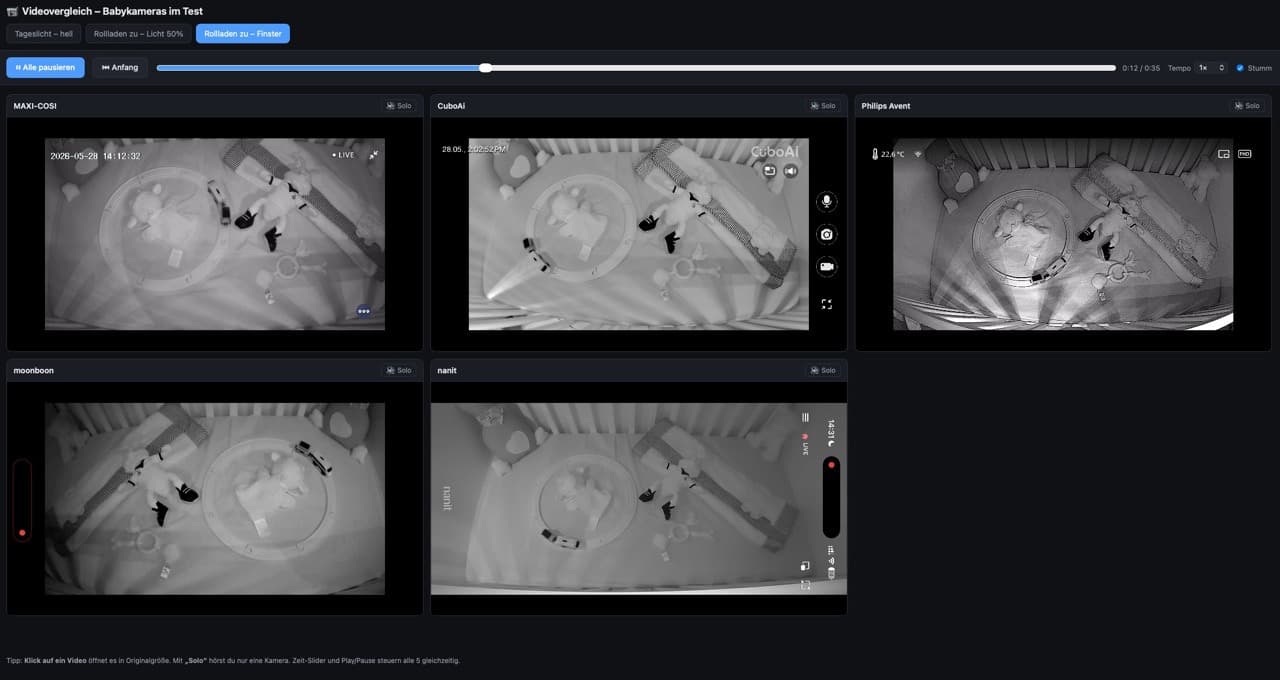Click the 'Videovergleich – Babykameras im Test' title

pyautogui.click(x=113, y=10)
